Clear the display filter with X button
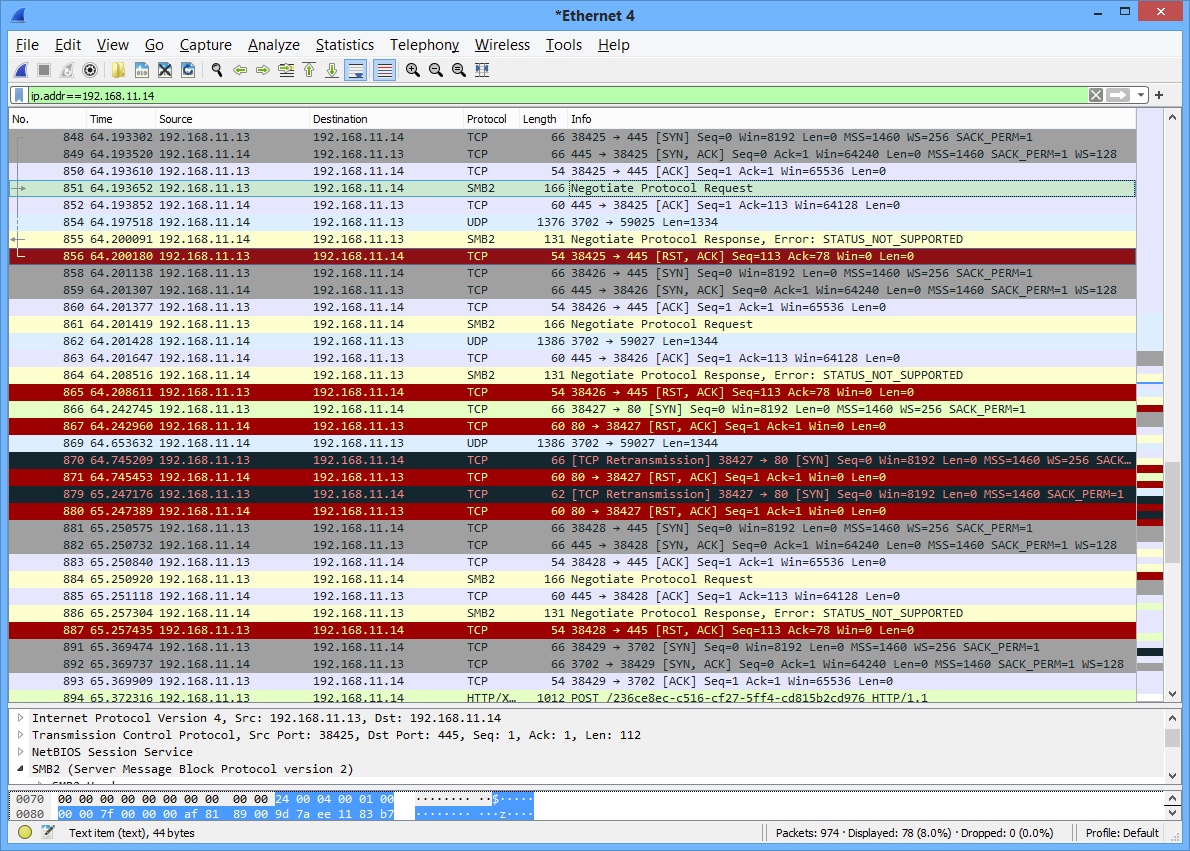 tap(1096, 95)
